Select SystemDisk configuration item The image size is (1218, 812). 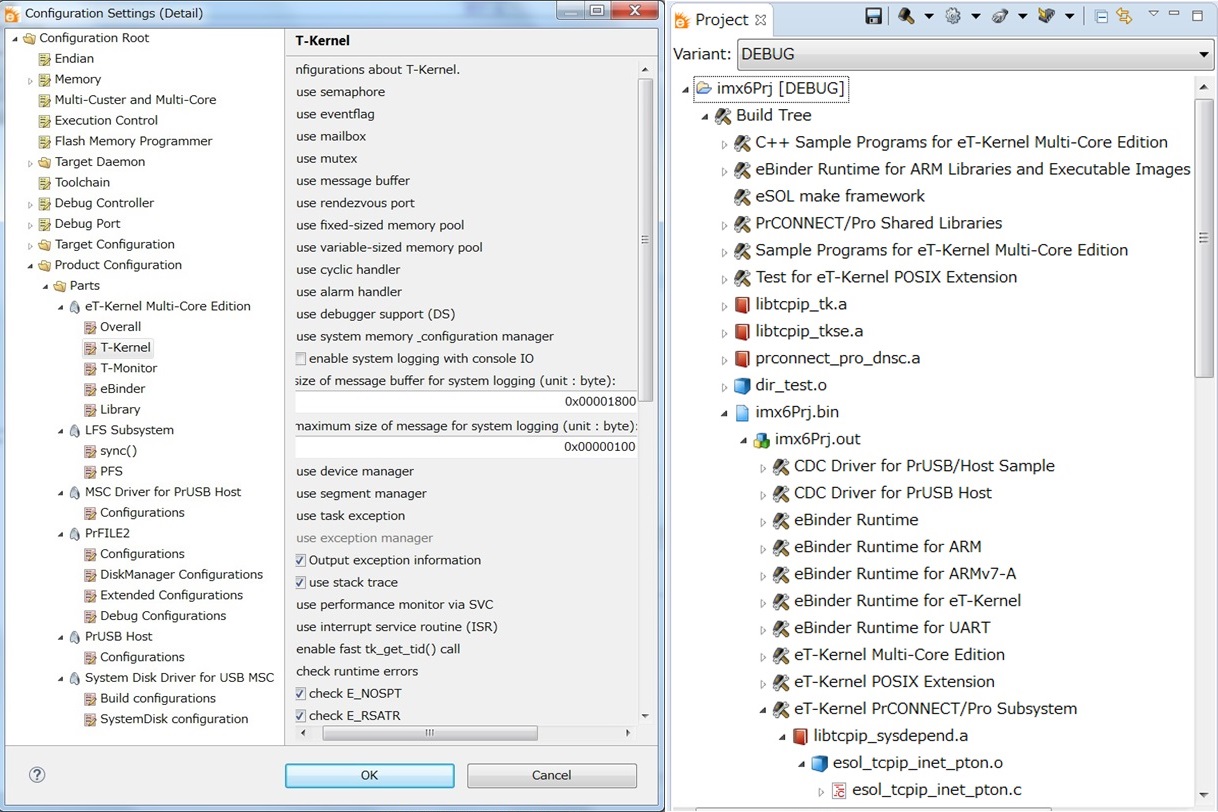pyautogui.click(x=174, y=719)
